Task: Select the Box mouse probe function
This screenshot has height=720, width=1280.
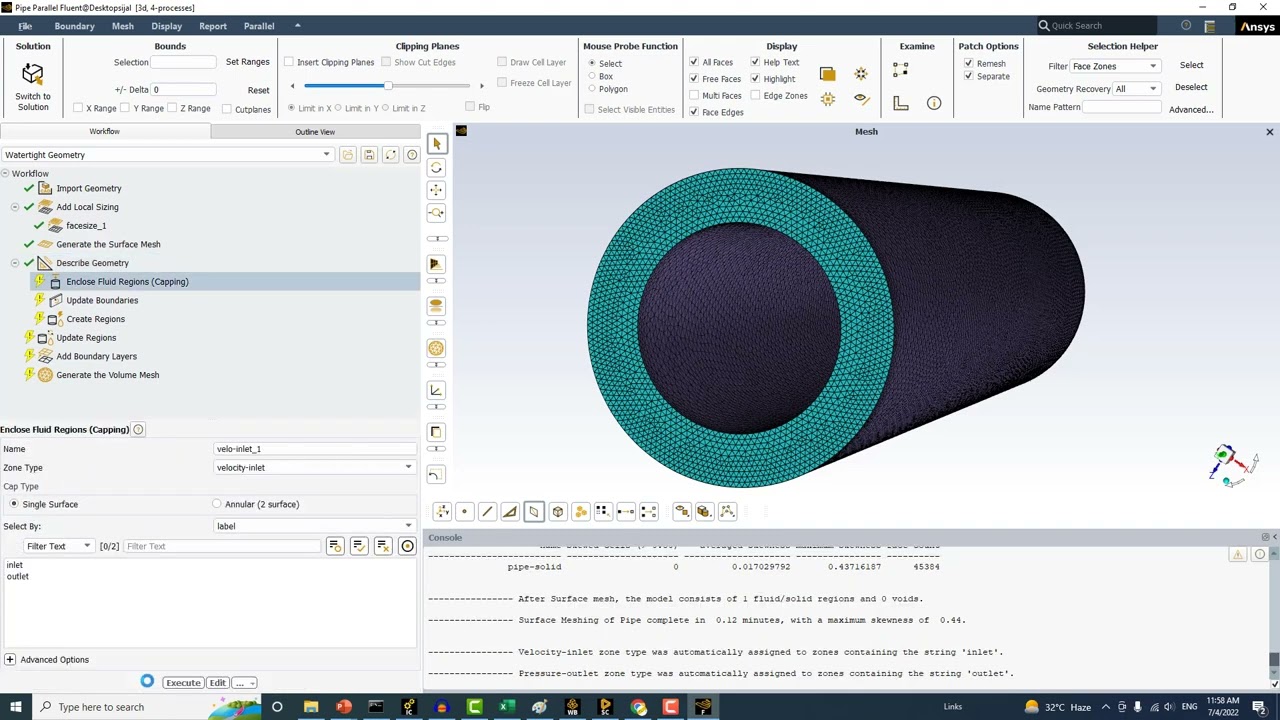Action: pos(592,76)
